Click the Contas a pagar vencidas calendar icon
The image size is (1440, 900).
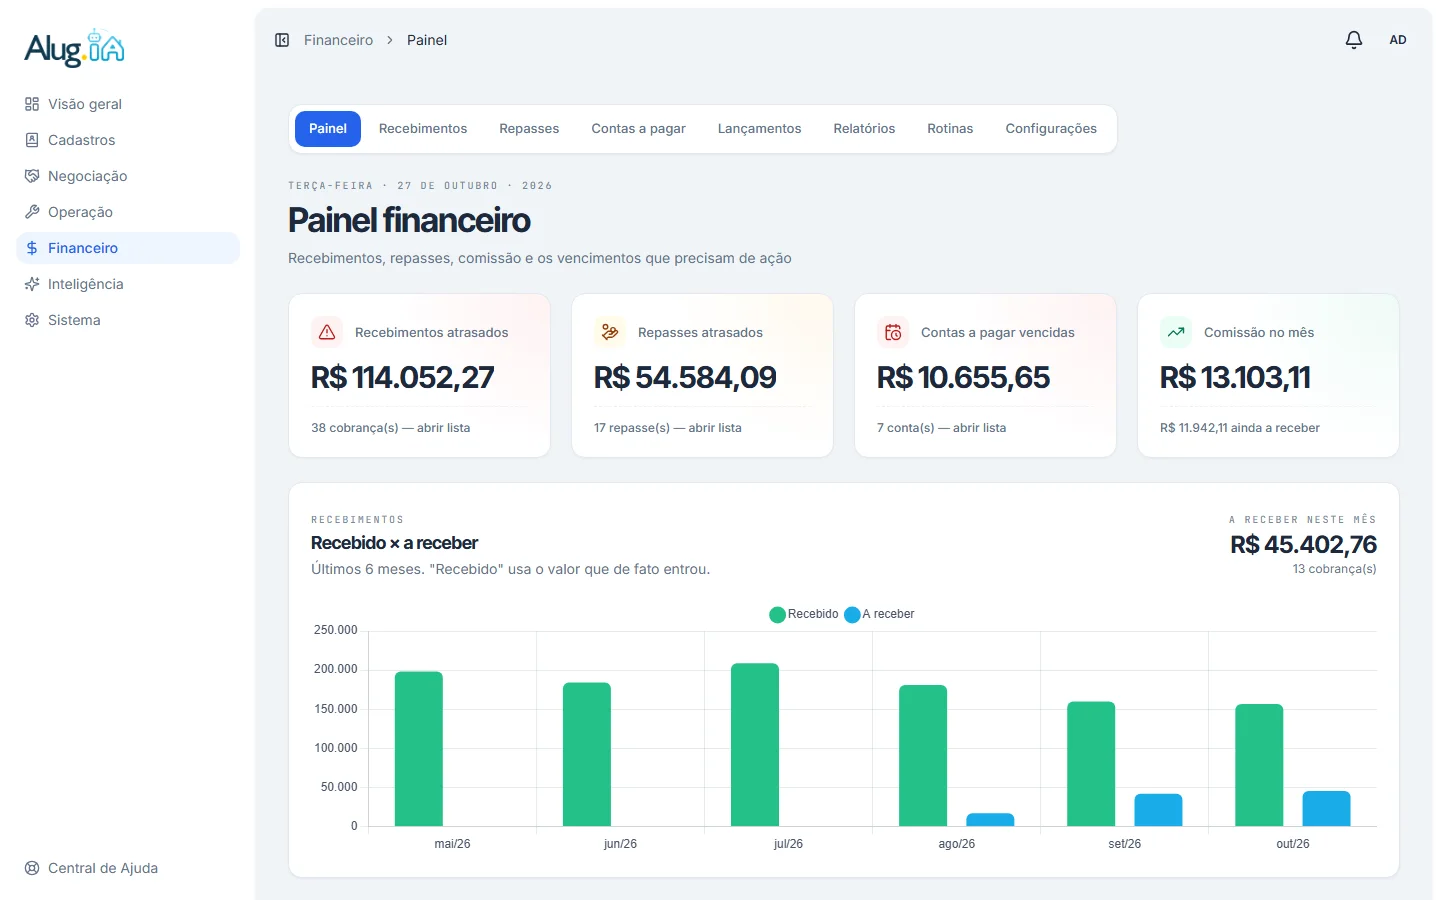(893, 332)
